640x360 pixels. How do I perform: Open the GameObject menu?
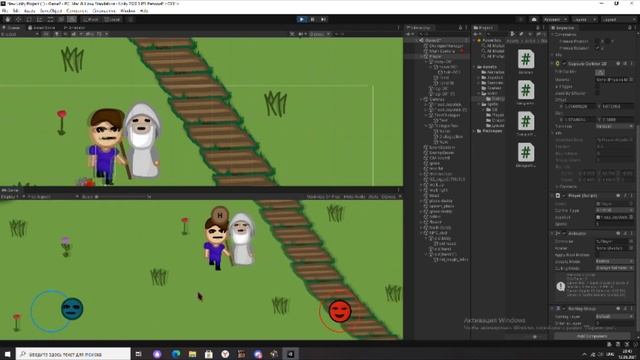(x=51, y=11)
